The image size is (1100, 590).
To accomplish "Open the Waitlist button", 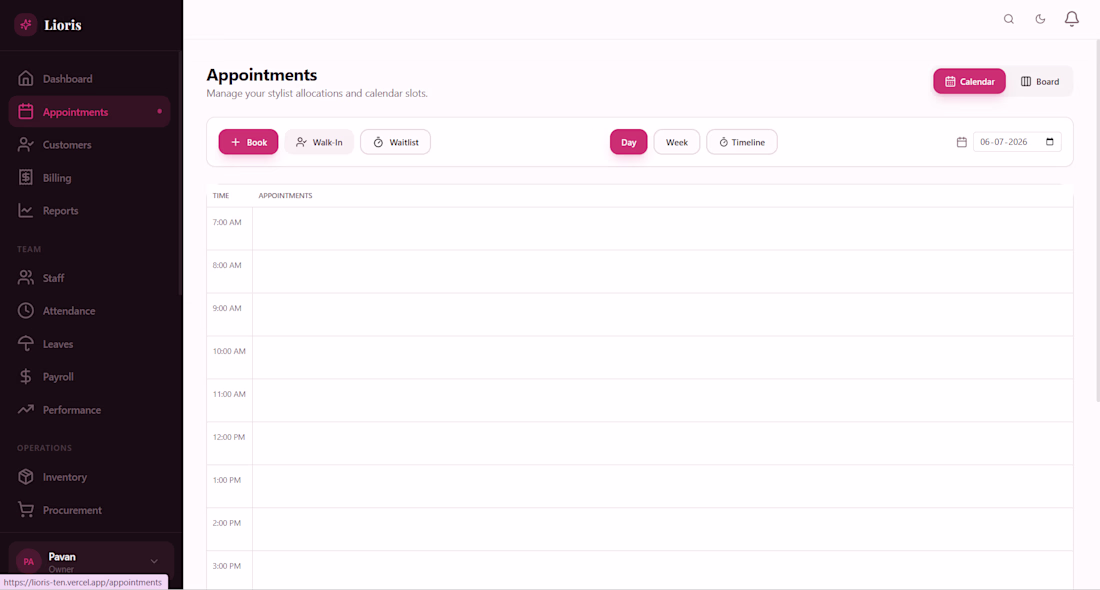I will (x=396, y=142).
